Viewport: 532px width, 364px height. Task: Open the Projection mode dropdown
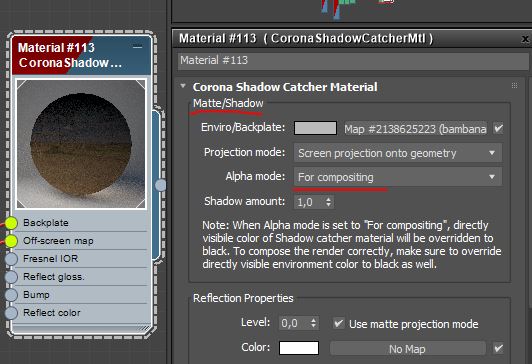[398, 153]
